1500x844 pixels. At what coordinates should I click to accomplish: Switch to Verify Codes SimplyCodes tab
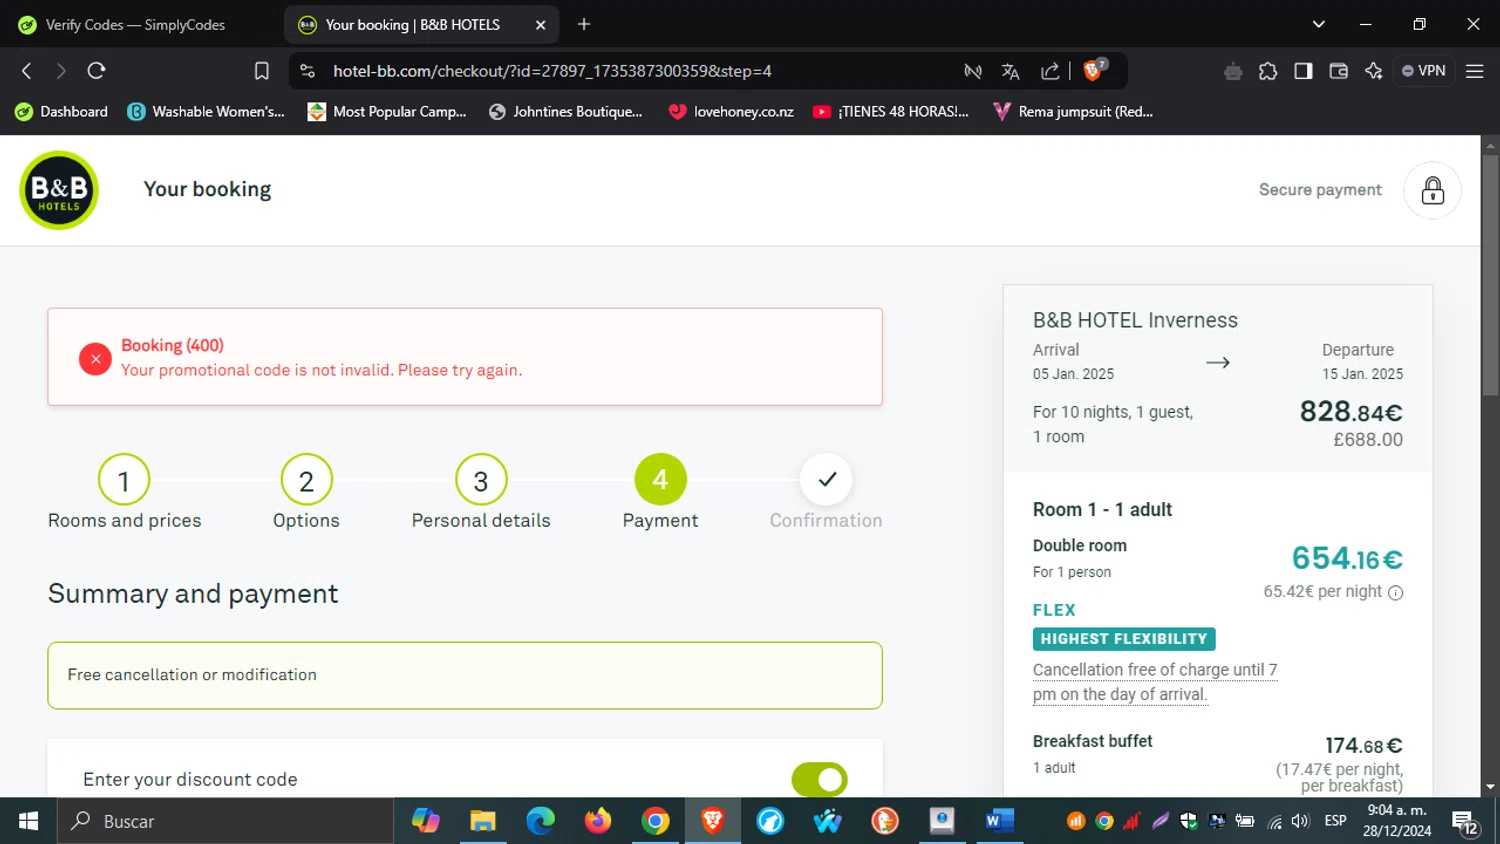coord(137,24)
